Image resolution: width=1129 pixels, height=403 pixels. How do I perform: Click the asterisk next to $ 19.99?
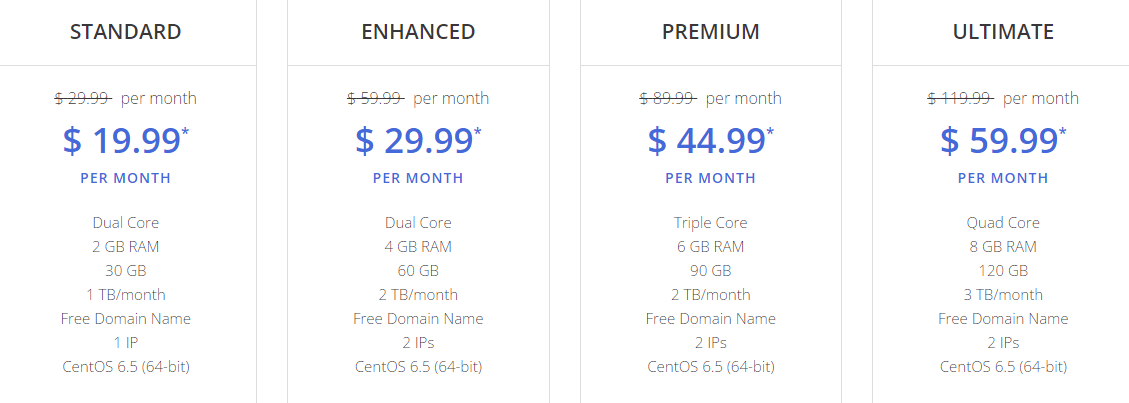tap(185, 132)
